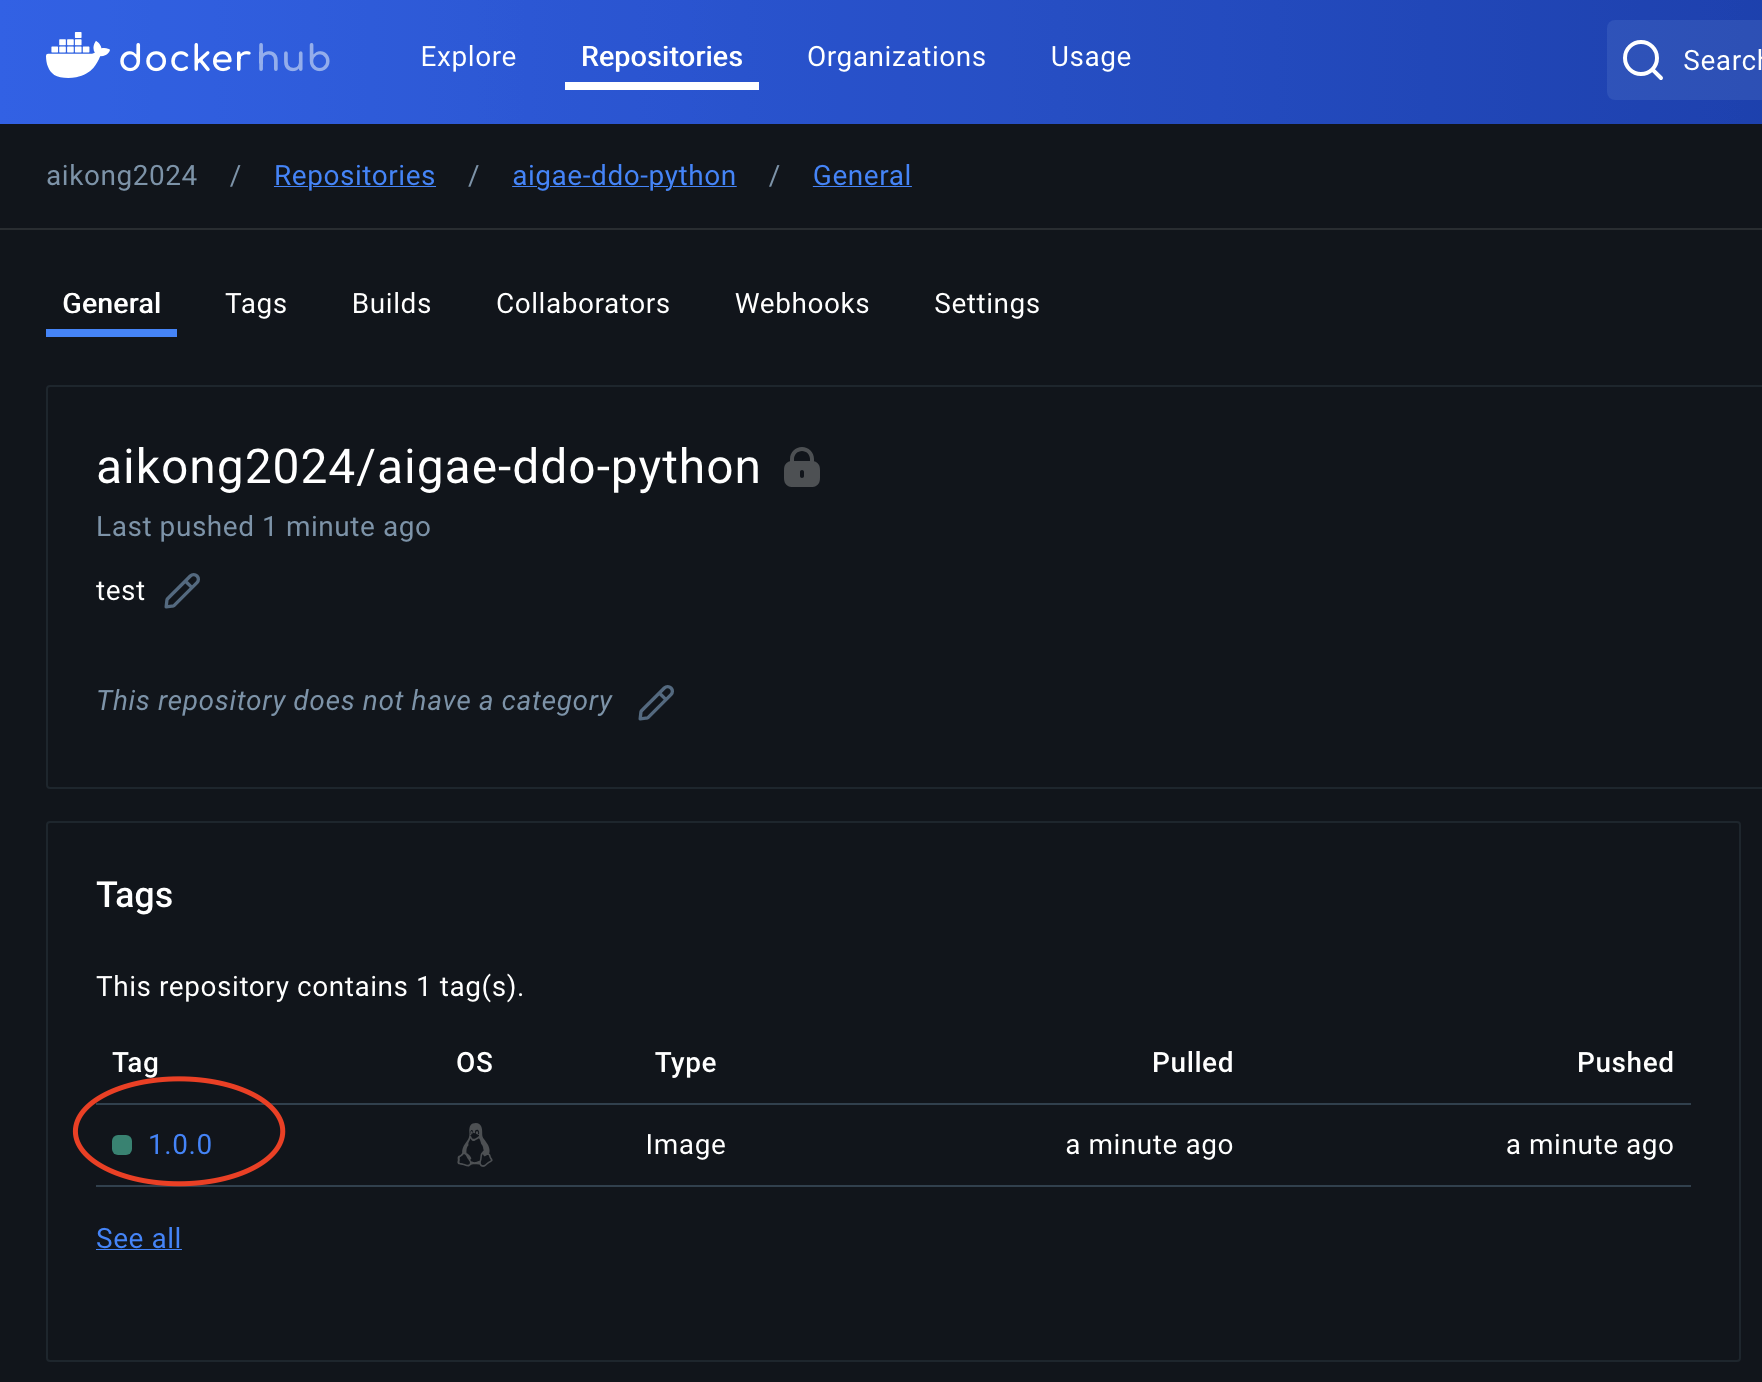Image resolution: width=1762 pixels, height=1382 pixels.
Task: Click the Pushed column header
Action: pyautogui.click(x=1625, y=1062)
